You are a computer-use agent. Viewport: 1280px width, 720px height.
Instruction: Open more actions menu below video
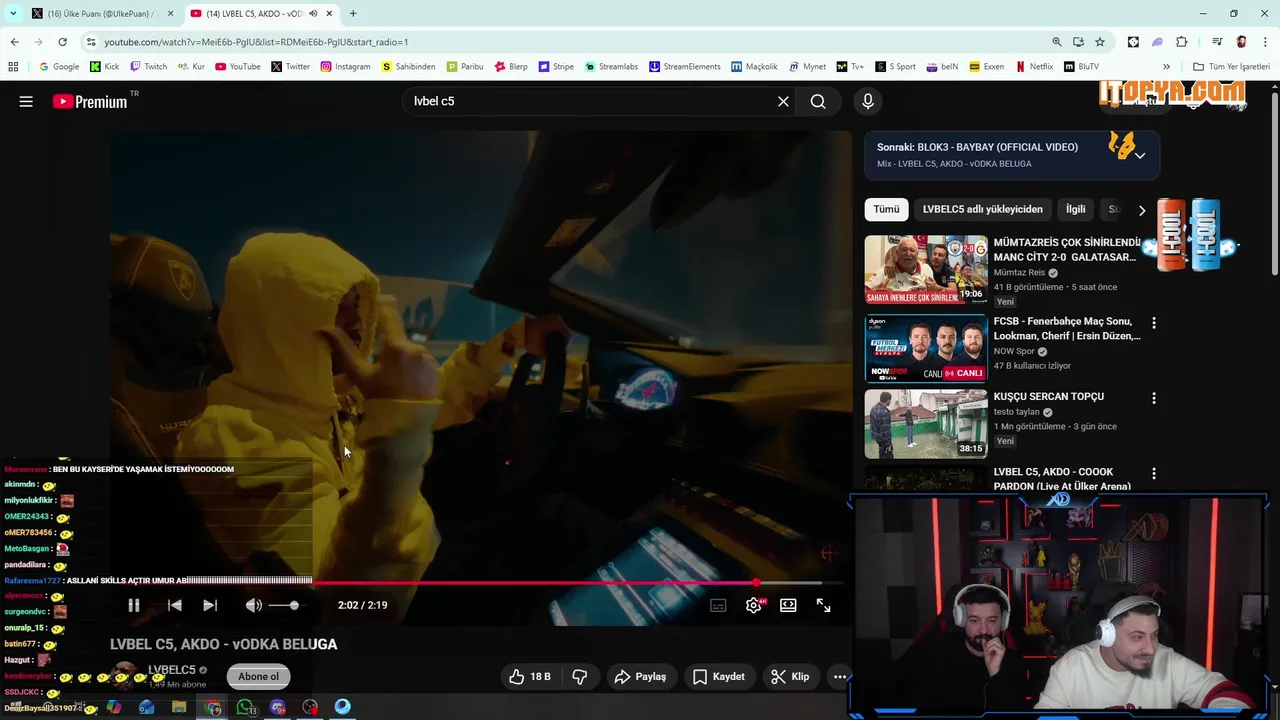(x=840, y=677)
